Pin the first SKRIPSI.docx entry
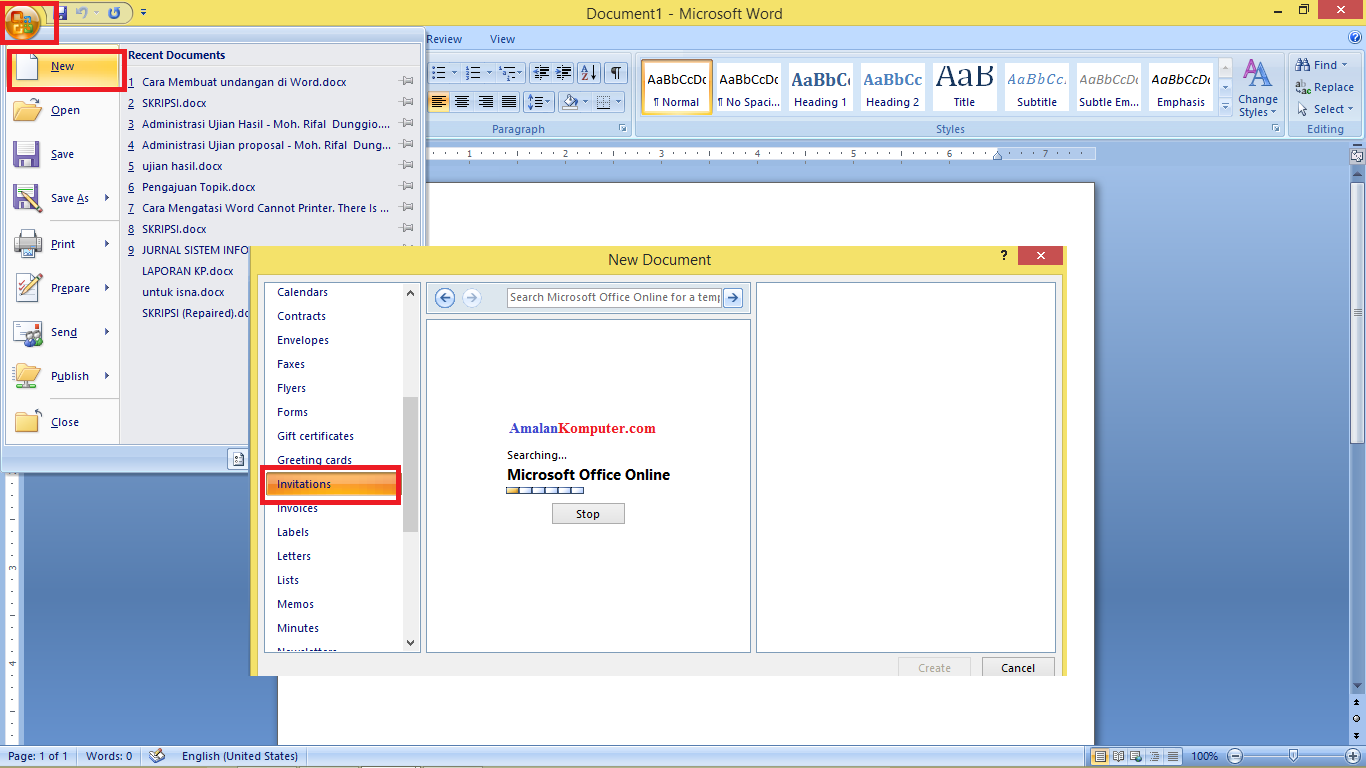This screenshot has height=768, width=1366. [x=407, y=103]
